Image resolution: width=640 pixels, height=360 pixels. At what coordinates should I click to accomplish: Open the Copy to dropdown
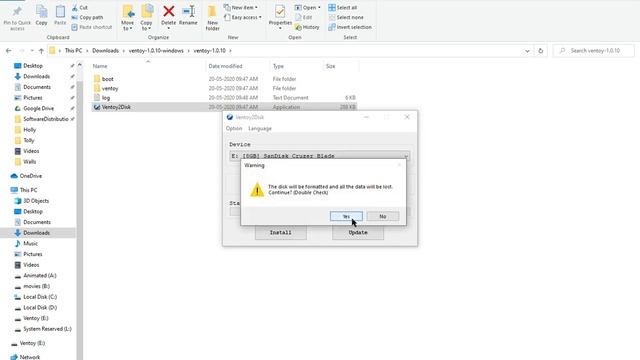(x=147, y=18)
